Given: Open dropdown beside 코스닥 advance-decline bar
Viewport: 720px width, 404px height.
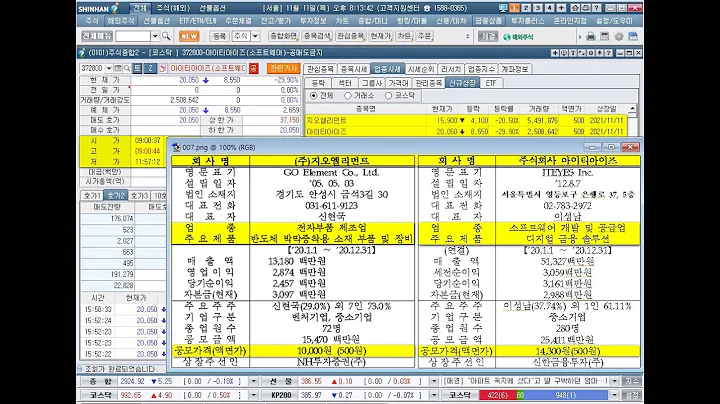Looking at the screenshot, I should 614,395.
